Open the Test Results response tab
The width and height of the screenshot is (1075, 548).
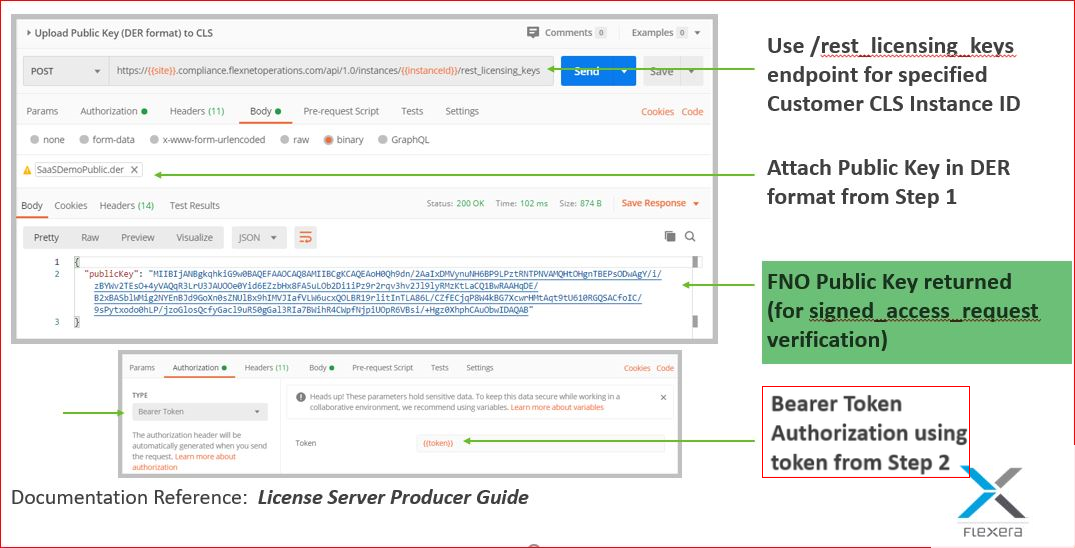[195, 205]
